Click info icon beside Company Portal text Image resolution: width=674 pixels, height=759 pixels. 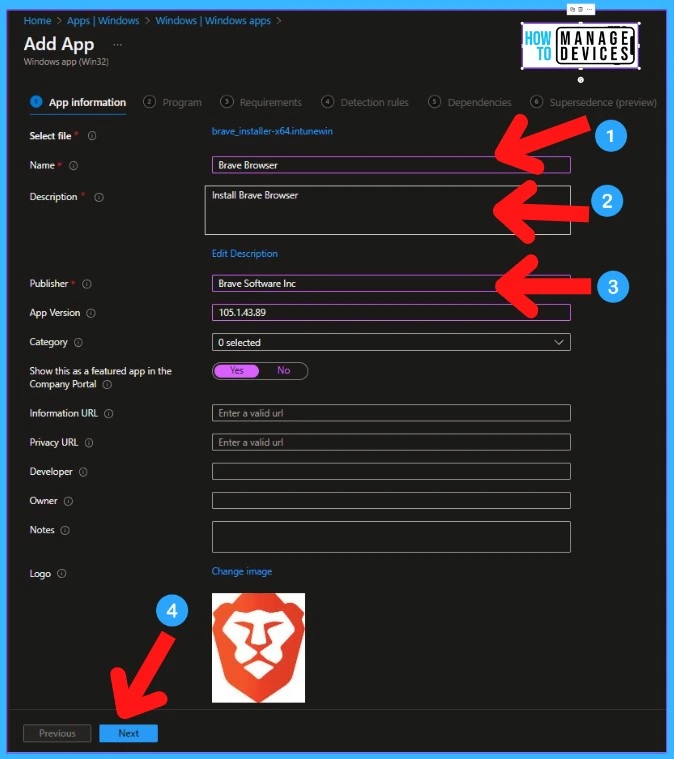tap(107, 384)
